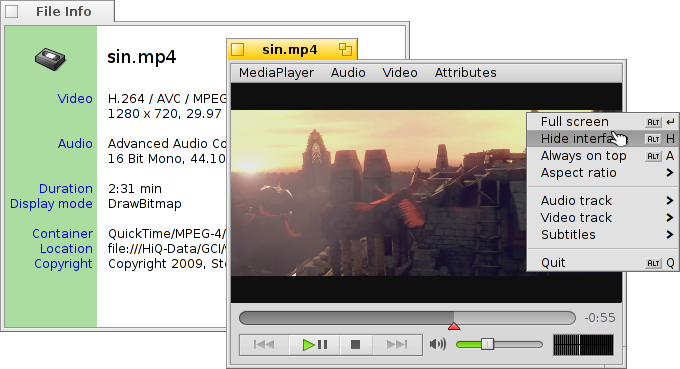Screen dimensions: 680x369
Task: Toggle play/pause playback
Action: 314,345
